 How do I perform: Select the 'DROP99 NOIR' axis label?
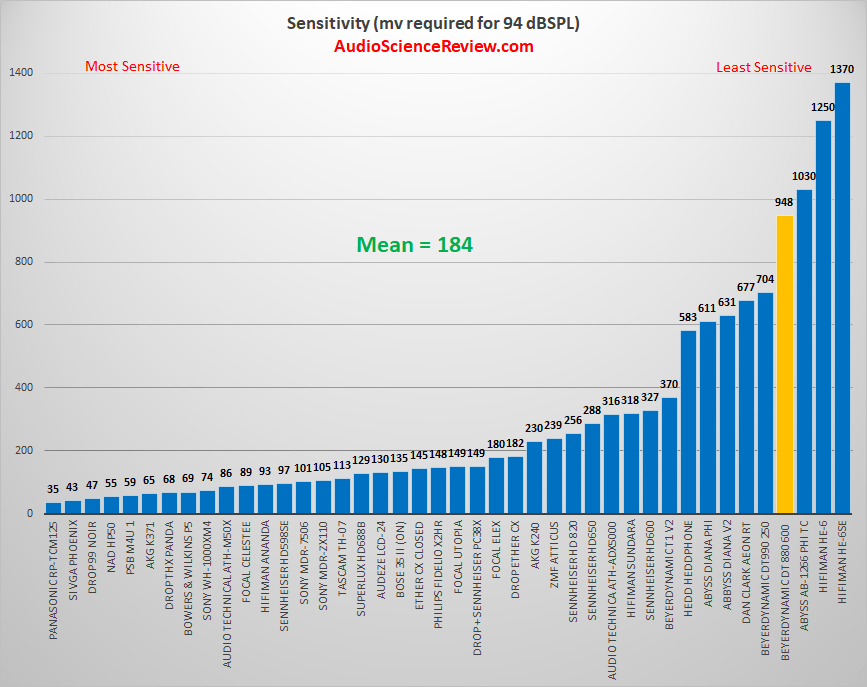[x=92, y=557]
